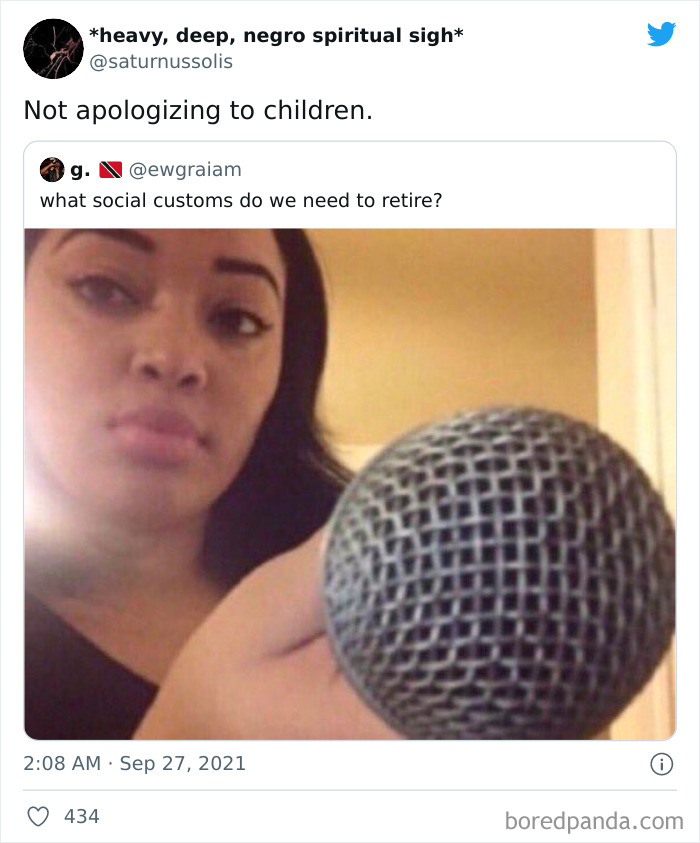700x843 pixels.
Task: Click the boredpanda.com watermark
Action: [594, 821]
